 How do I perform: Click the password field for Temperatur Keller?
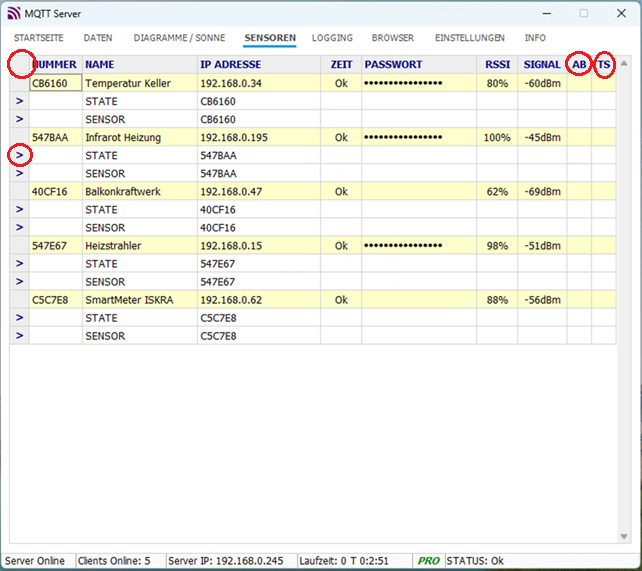pyautogui.click(x=418, y=83)
